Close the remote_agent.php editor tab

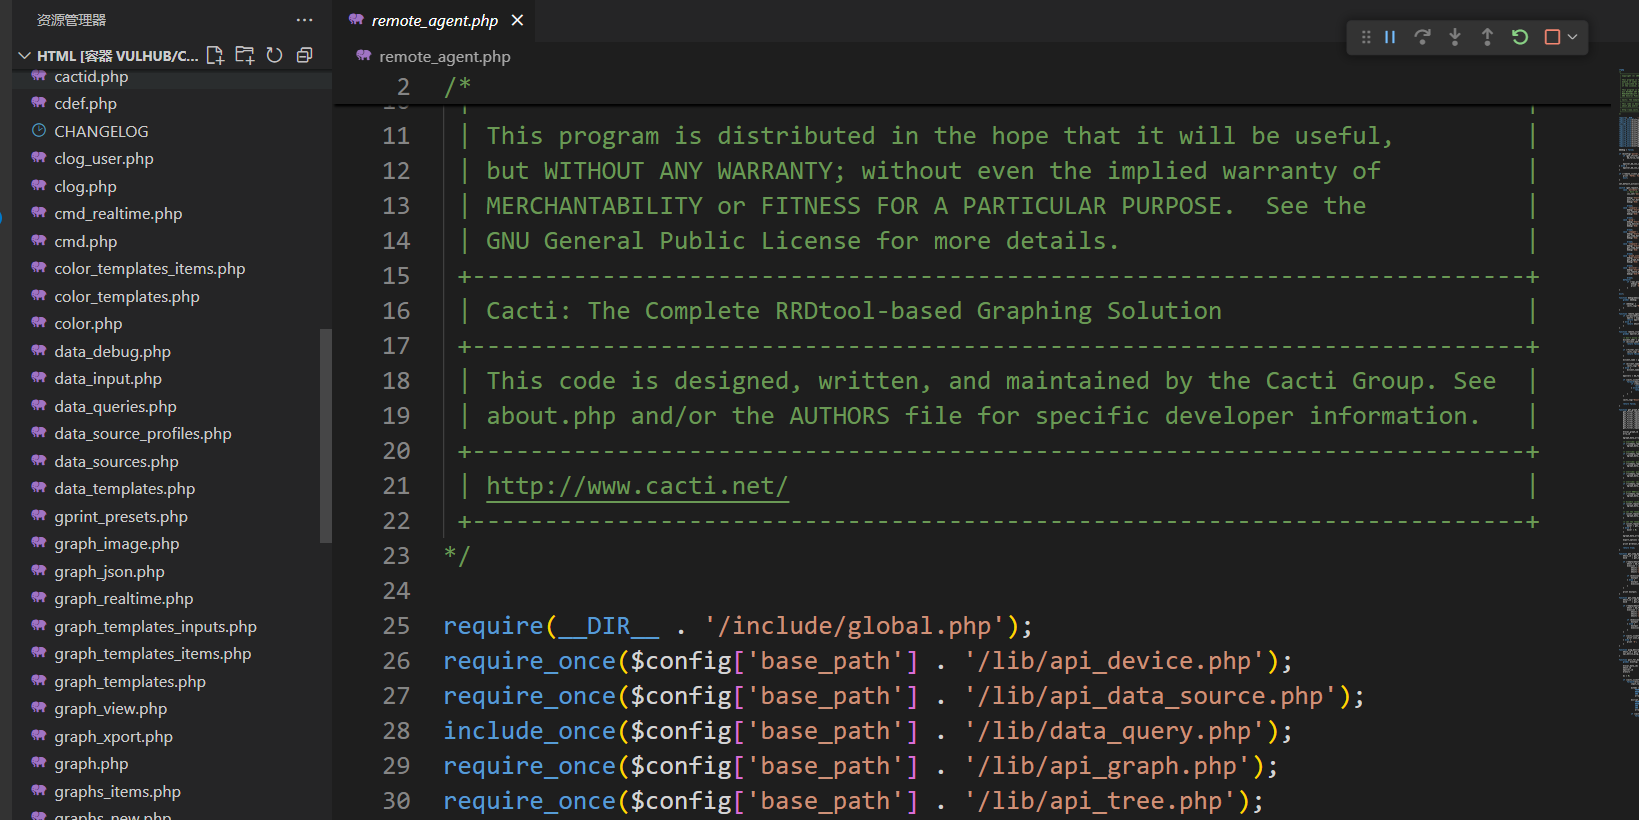[x=517, y=20]
